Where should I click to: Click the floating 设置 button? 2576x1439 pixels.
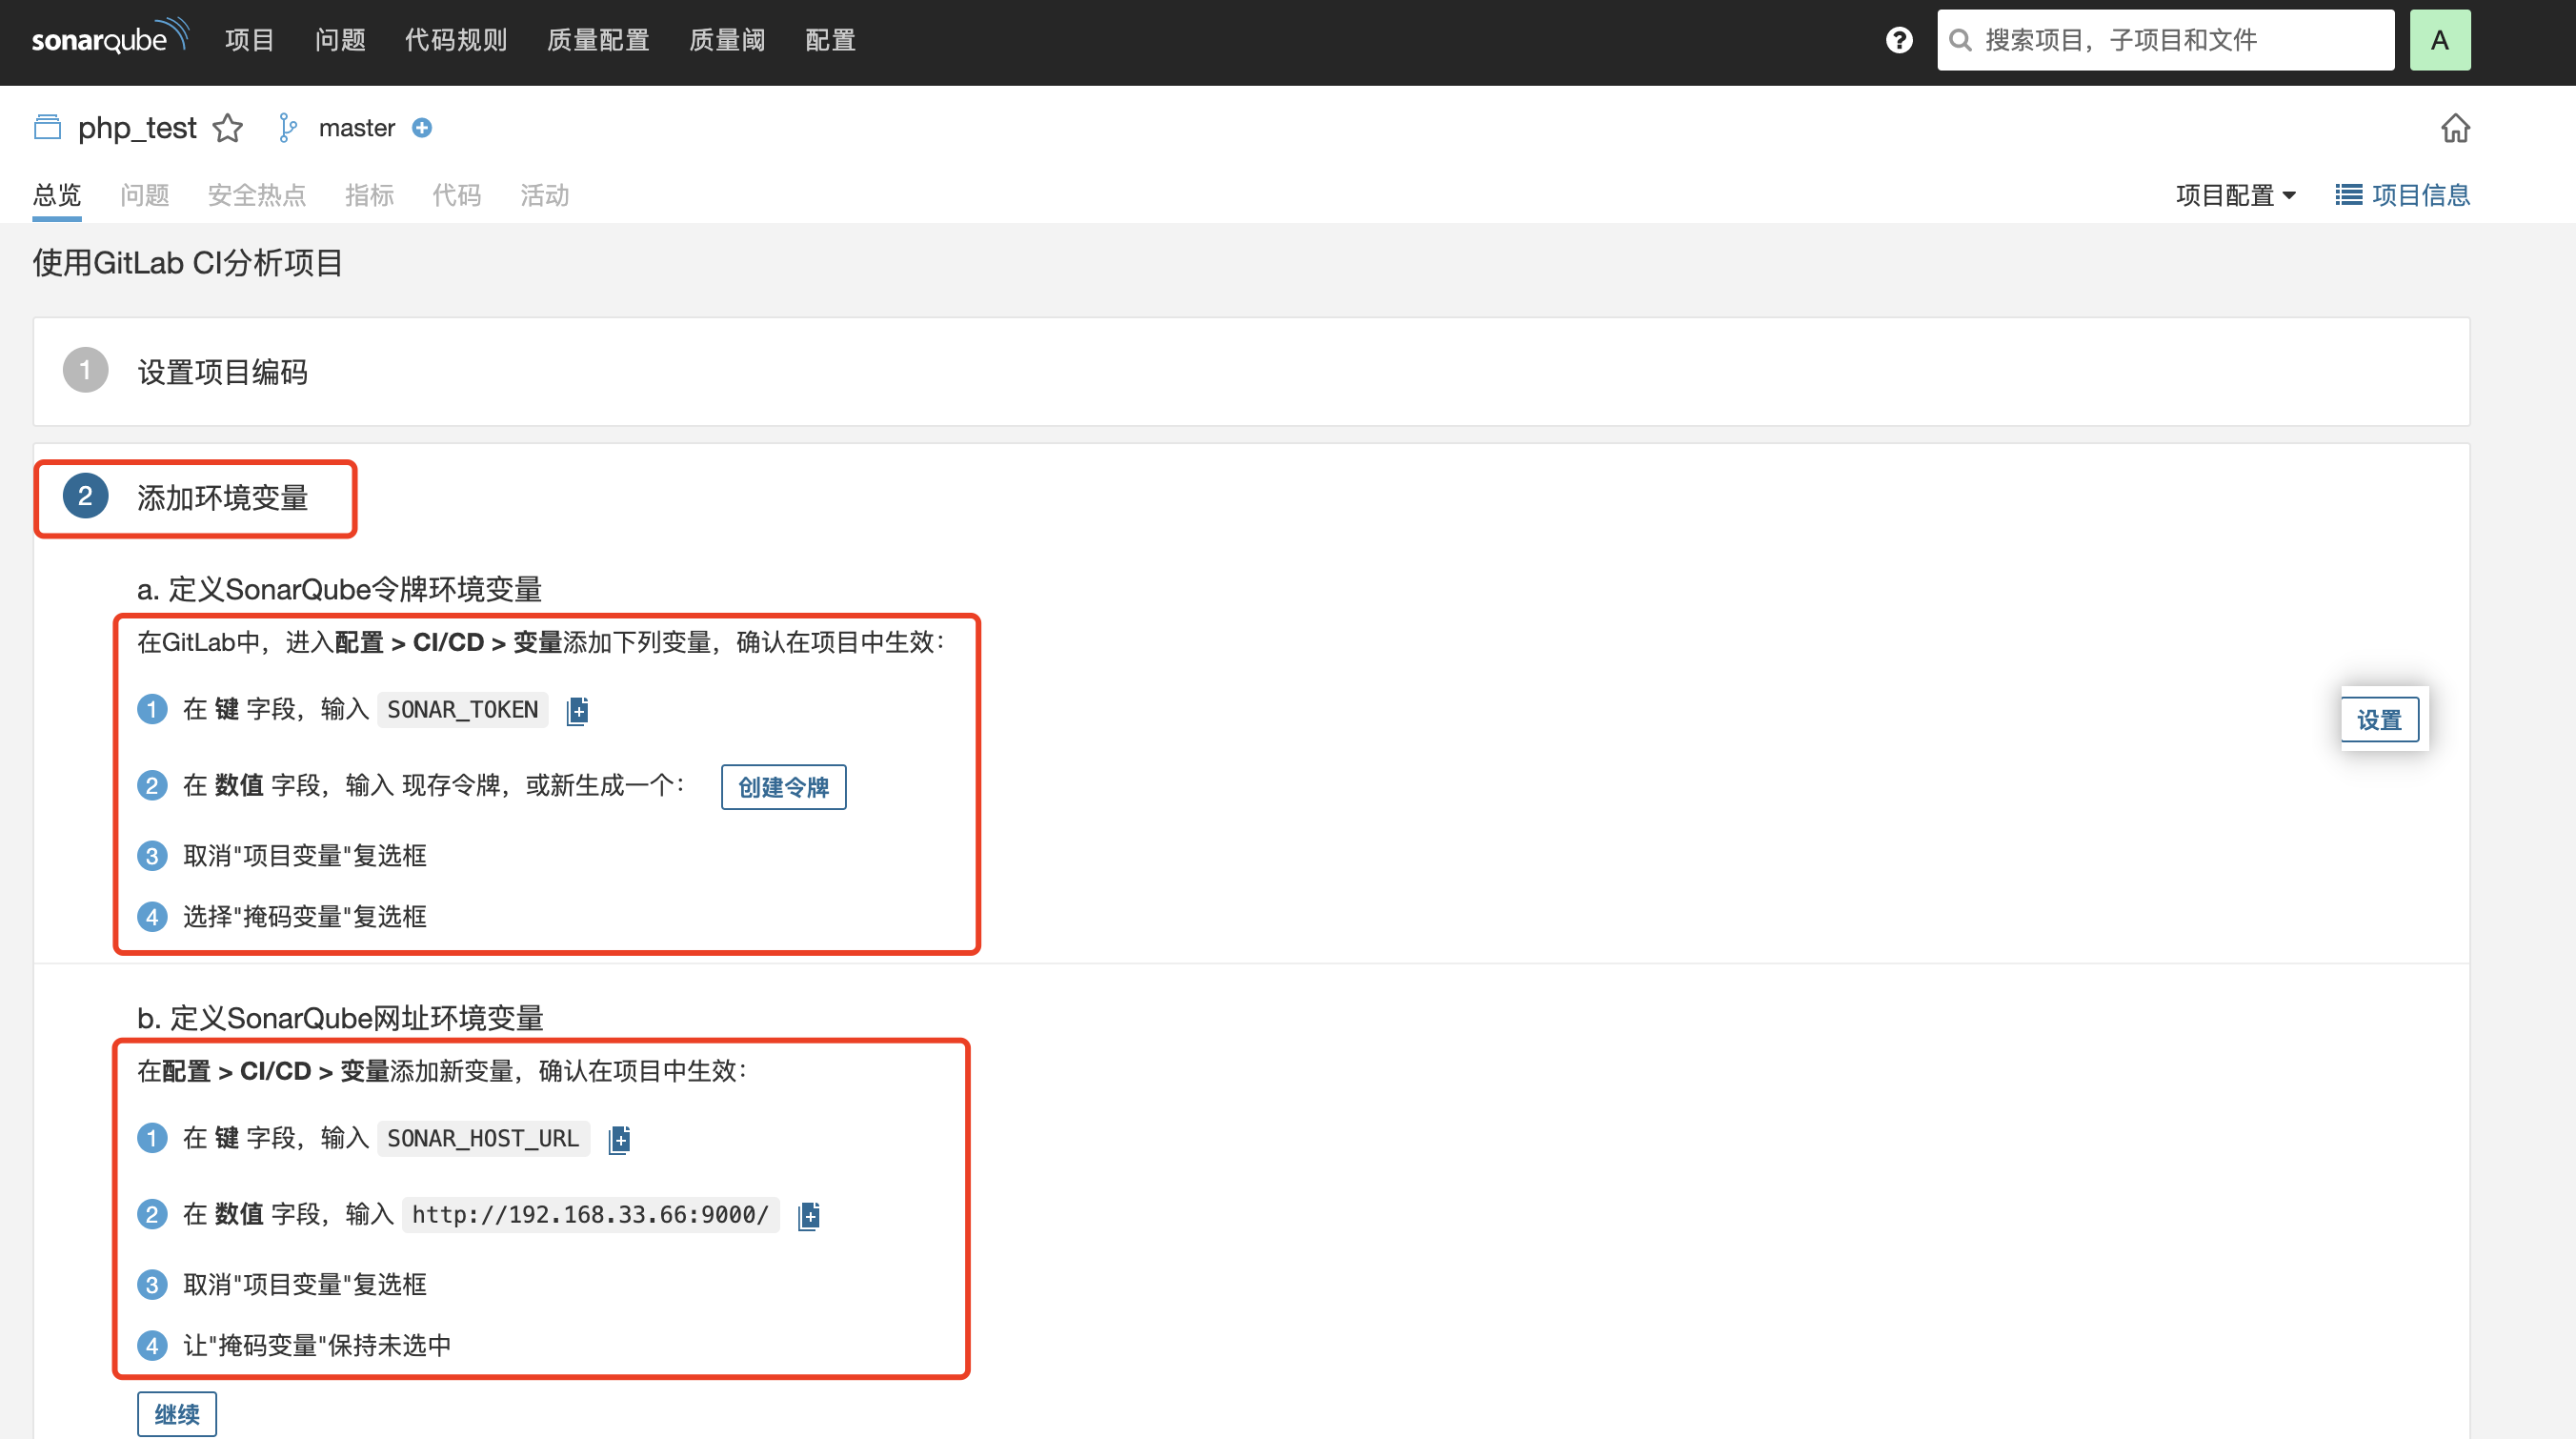[2378, 720]
